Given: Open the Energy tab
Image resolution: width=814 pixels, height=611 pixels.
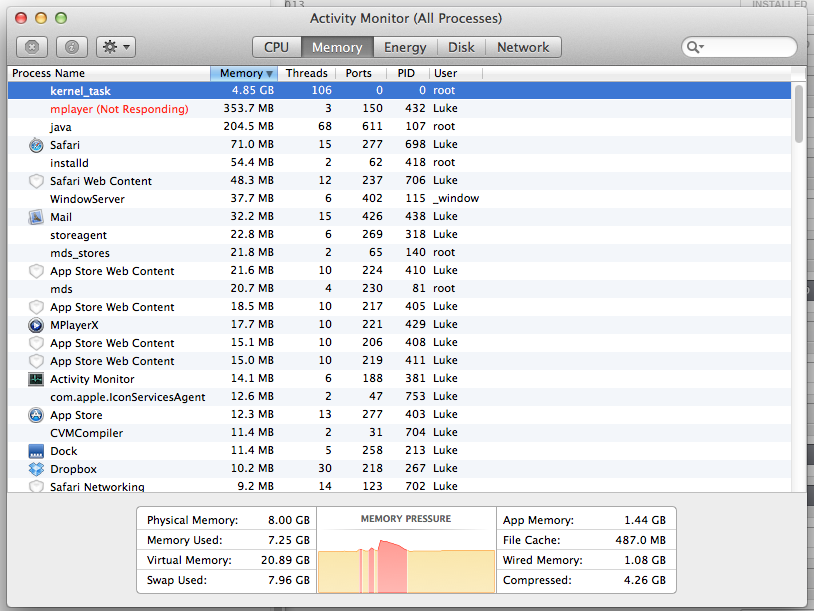Looking at the screenshot, I should click(405, 47).
